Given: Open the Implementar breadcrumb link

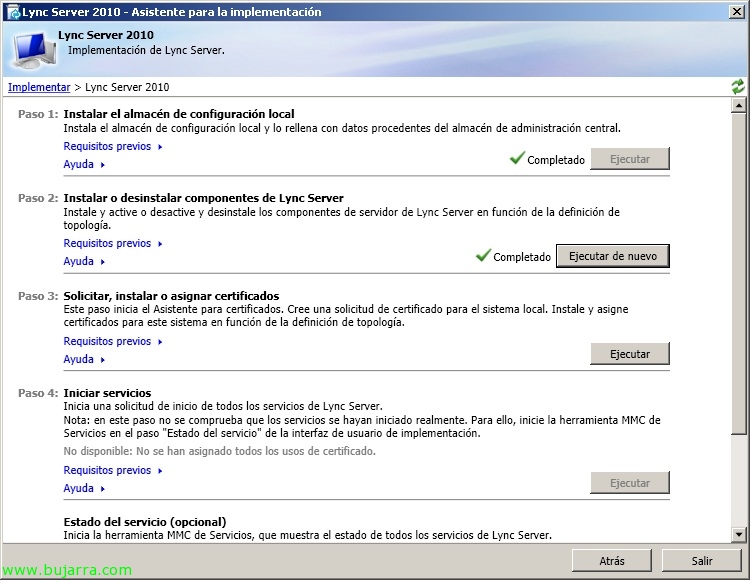Looking at the screenshot, I should tap(39, 87).
